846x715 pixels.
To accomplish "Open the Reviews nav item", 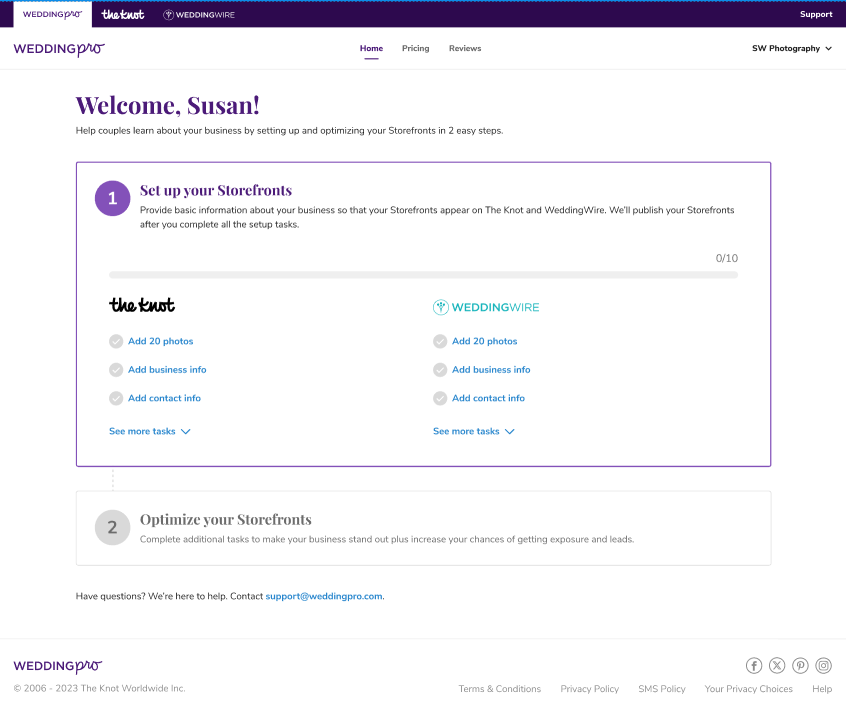I will pyautogui.click(x=465, y=49).
